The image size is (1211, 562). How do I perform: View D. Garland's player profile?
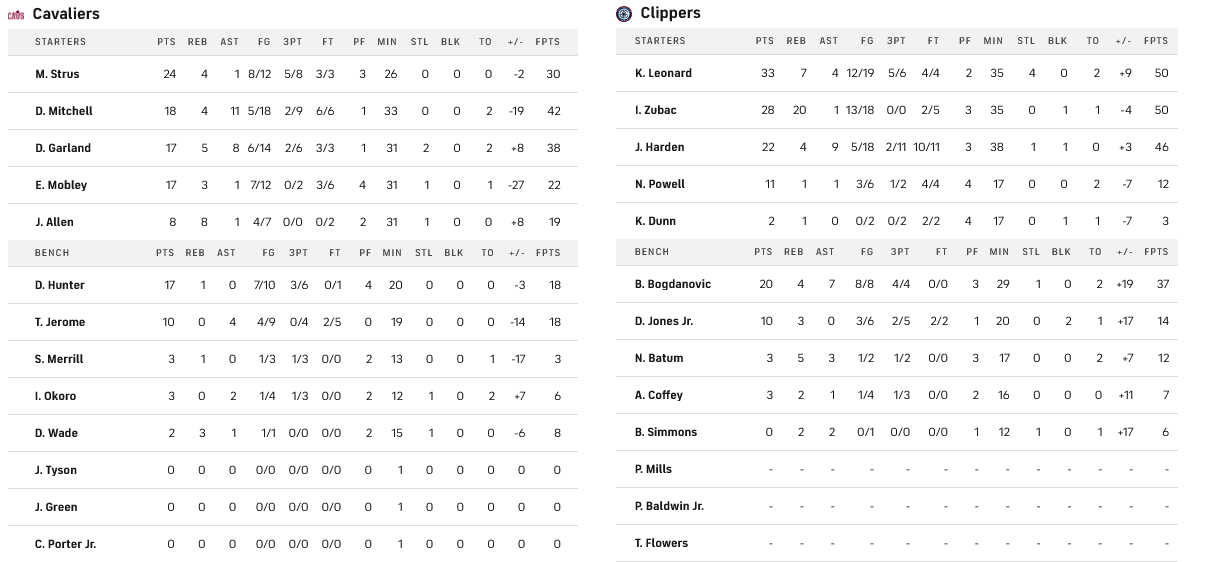pyautogui.click(x=63, y=148)
